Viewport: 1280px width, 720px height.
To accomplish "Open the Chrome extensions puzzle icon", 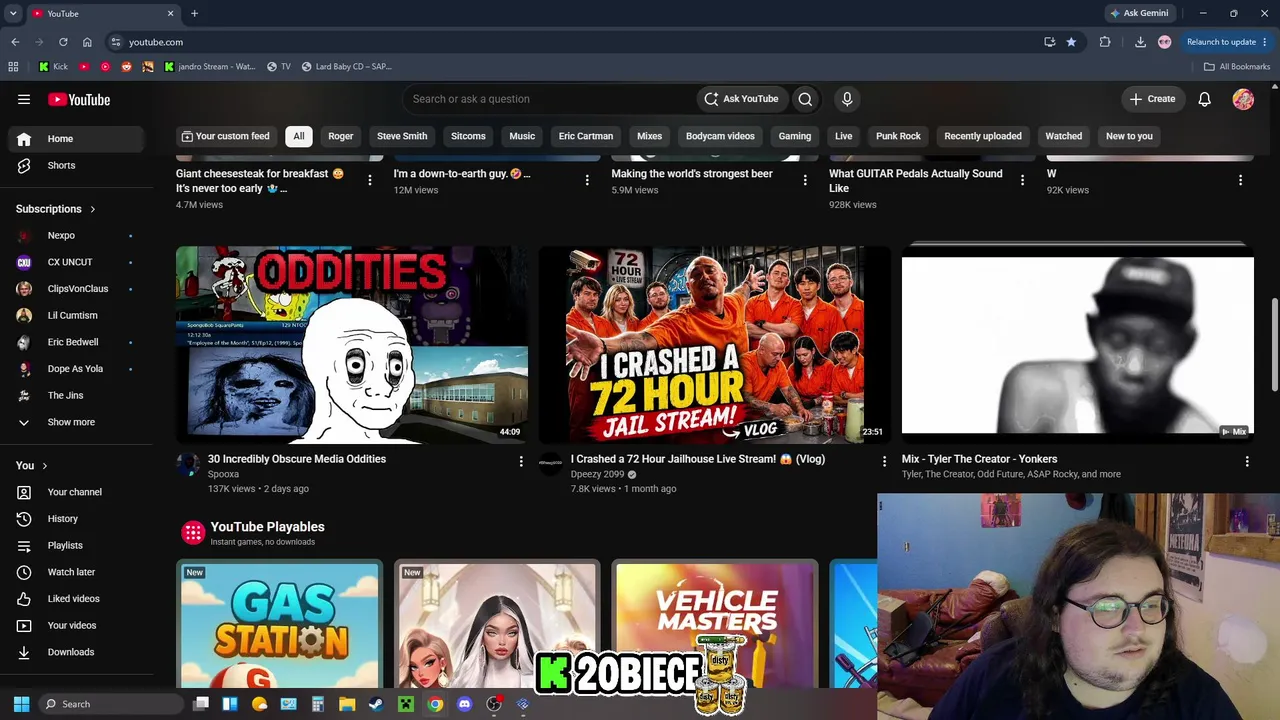I will pyautogui.click(x=1105, y=42).
